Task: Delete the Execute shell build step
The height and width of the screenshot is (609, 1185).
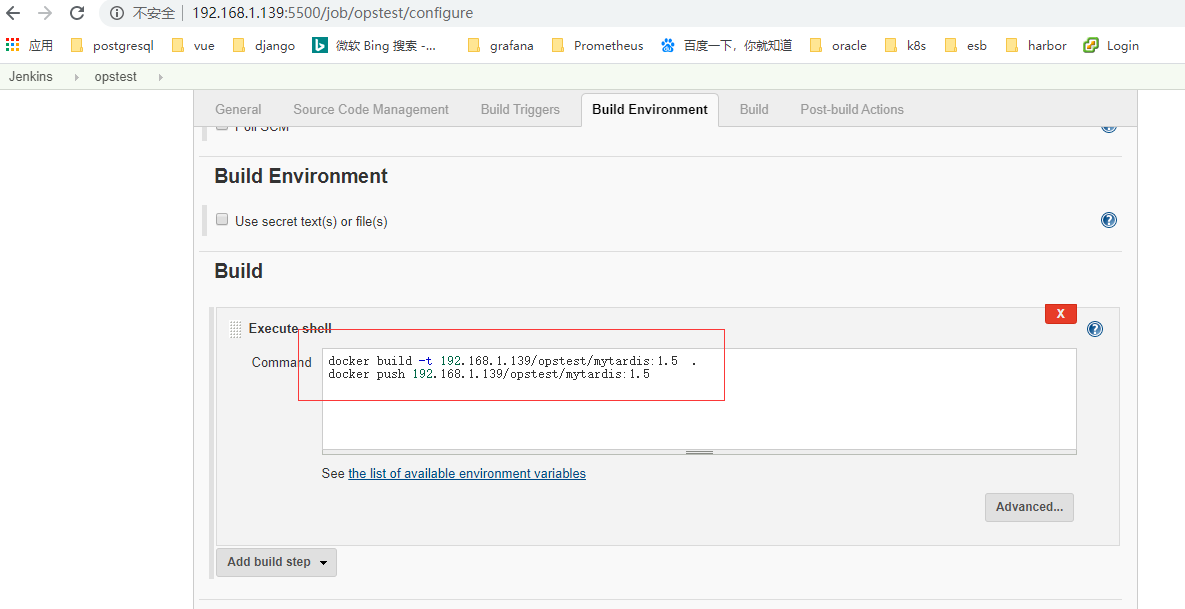Action: pos(1060,314)
